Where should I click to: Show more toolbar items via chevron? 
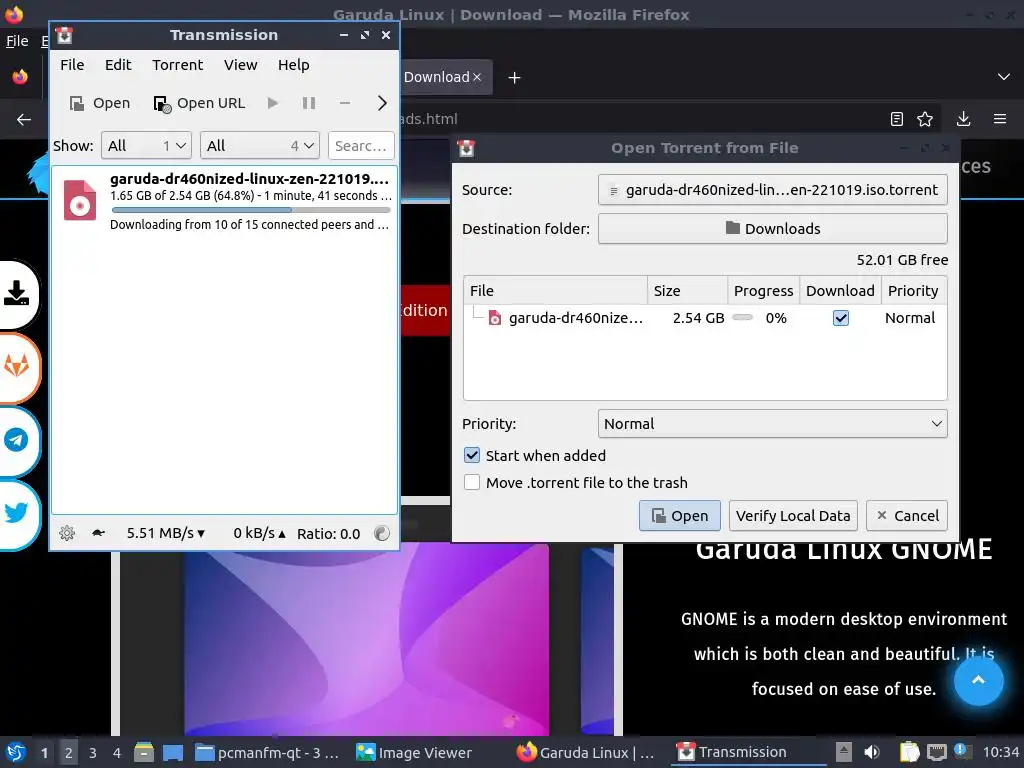382,103
